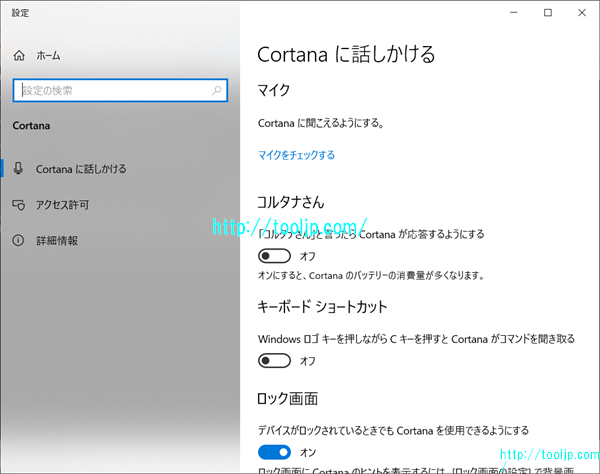The image size is (600, 474).
Task: Close the 設定 window
Action: click(x=582, y=13)
